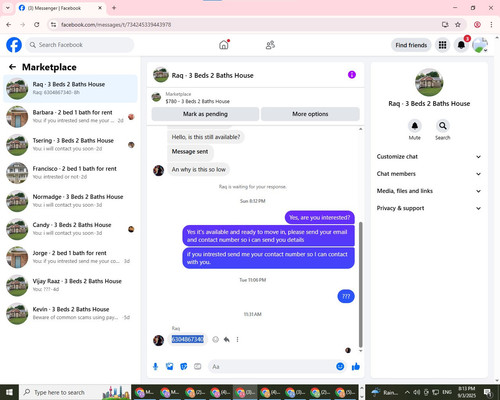Open the $780 - 3 Beds 2 Baths House listing

[197, 101]
